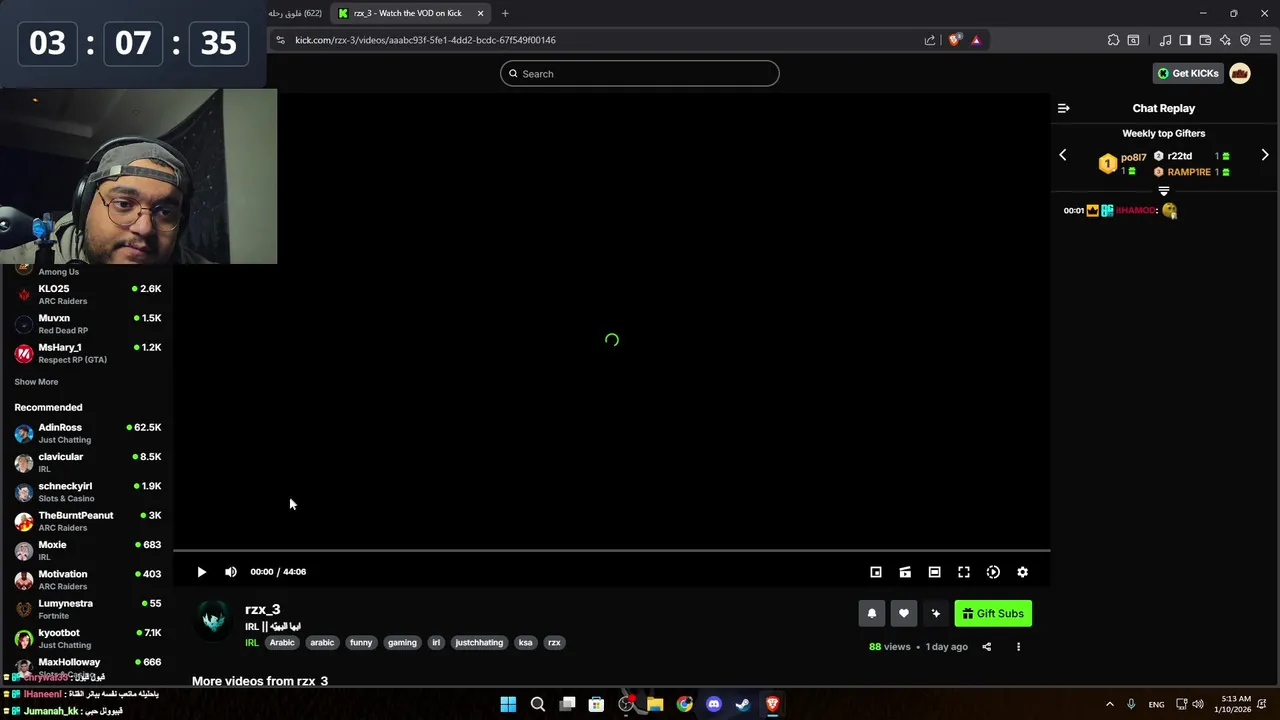1280x720 pixels.
Task: Close the rzx_3 VOD browser tab
Action: pyautogui.click(x=481, y=13)
